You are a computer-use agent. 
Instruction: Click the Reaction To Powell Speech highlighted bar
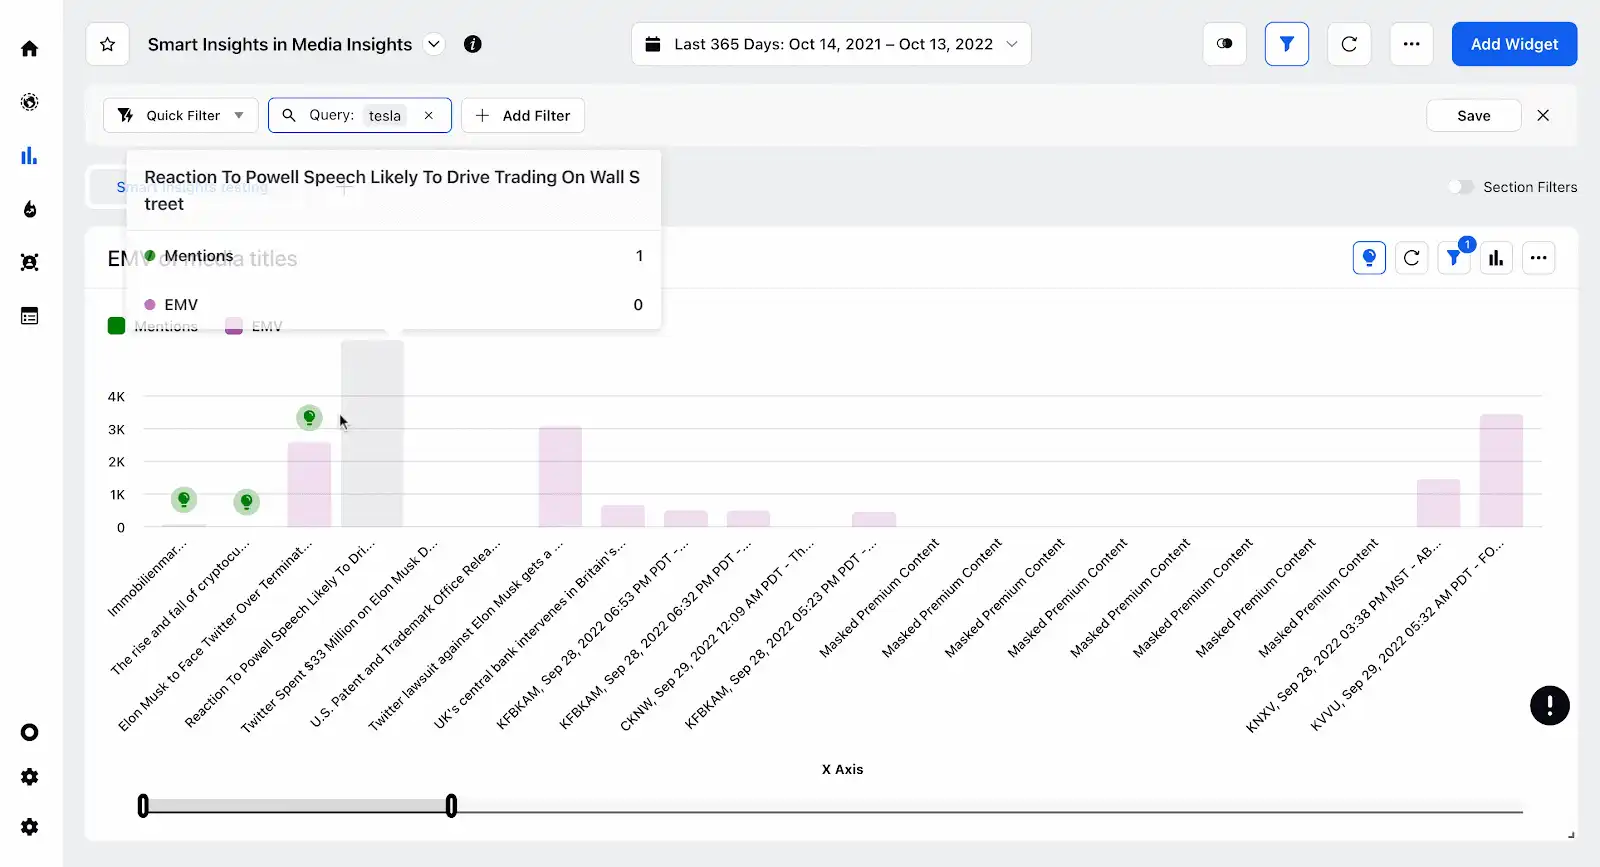372,433
